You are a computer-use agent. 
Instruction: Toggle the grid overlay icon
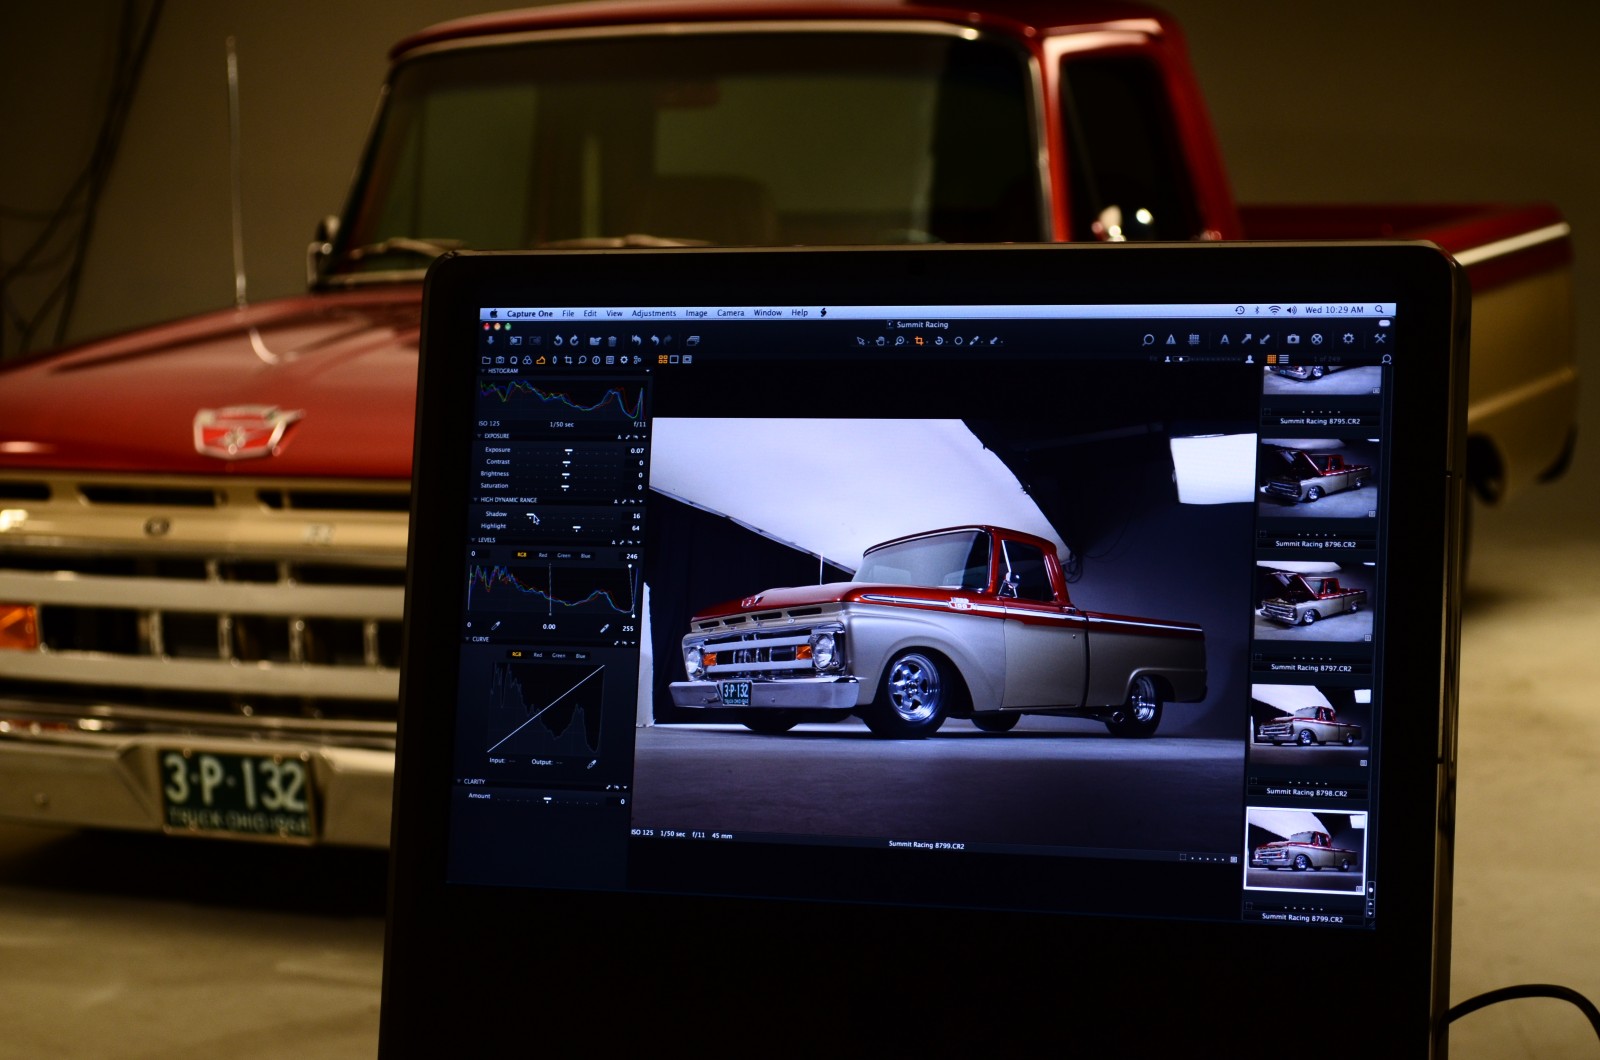click(1193, 339)
